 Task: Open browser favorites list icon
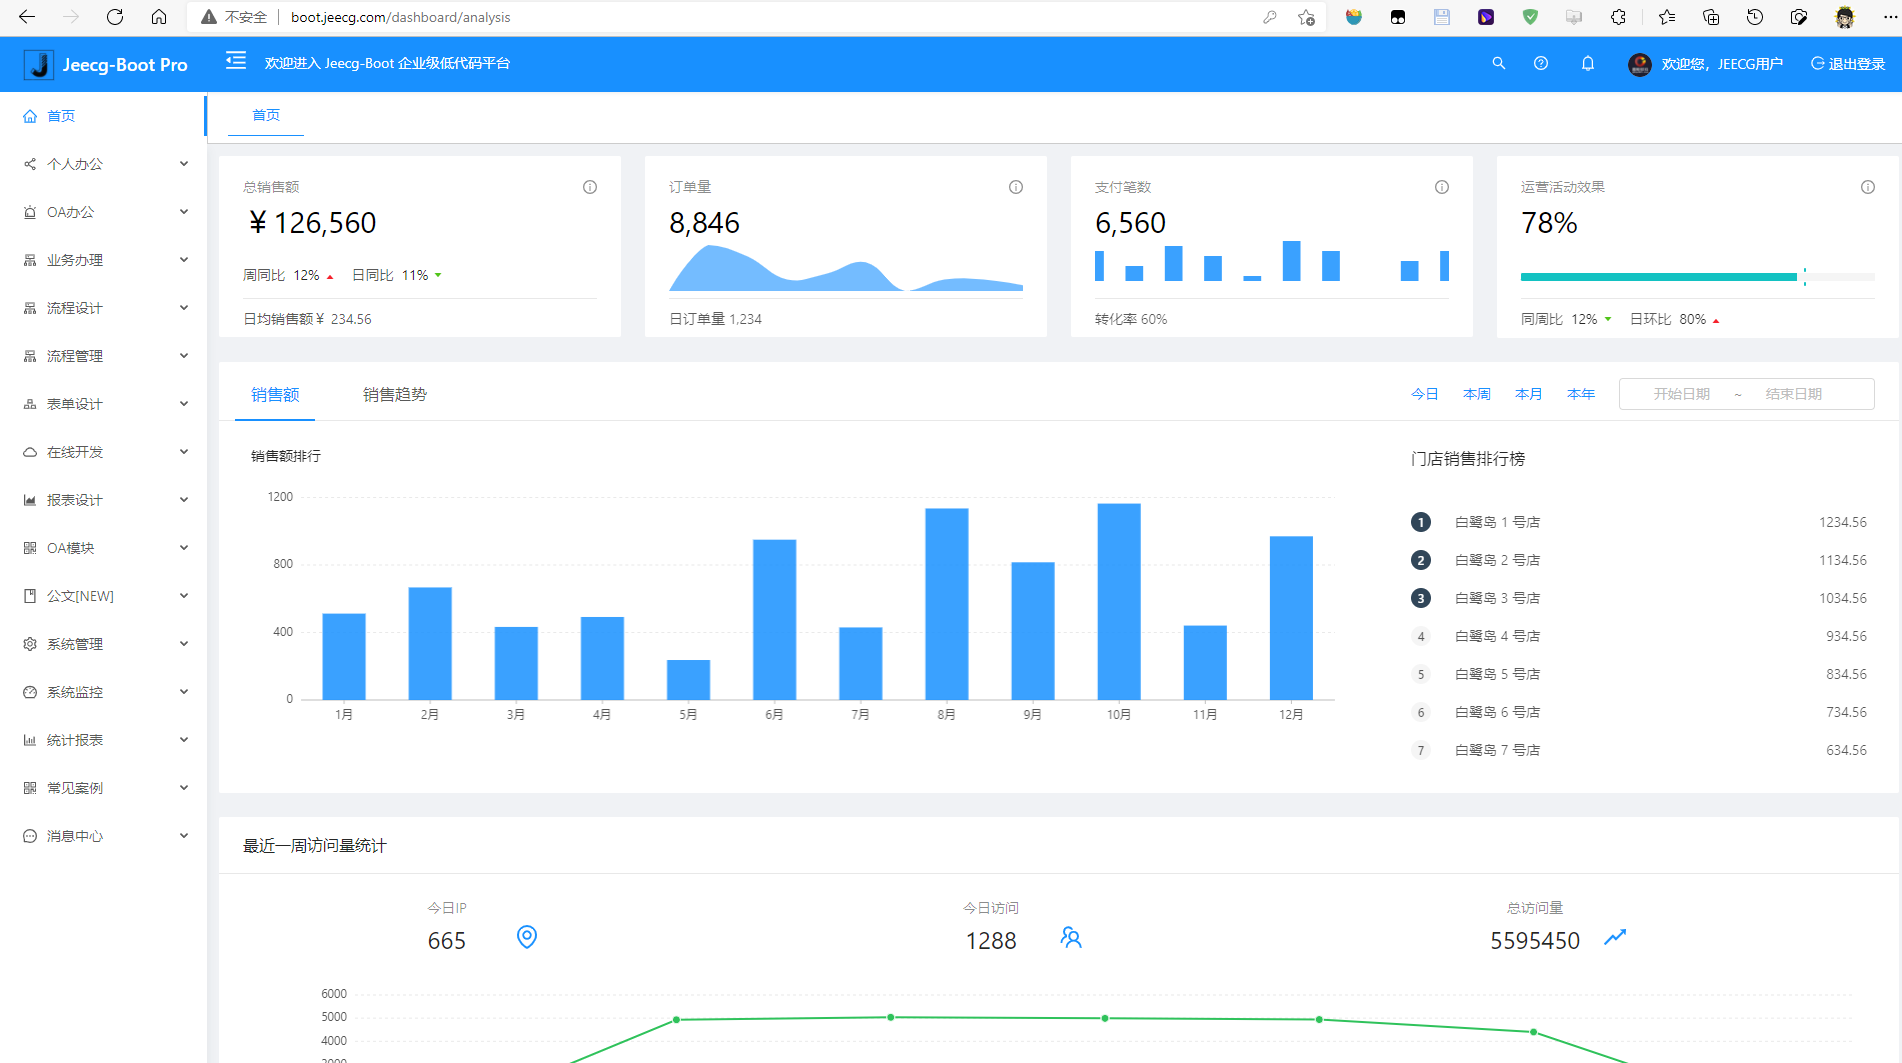(1666, 17)
